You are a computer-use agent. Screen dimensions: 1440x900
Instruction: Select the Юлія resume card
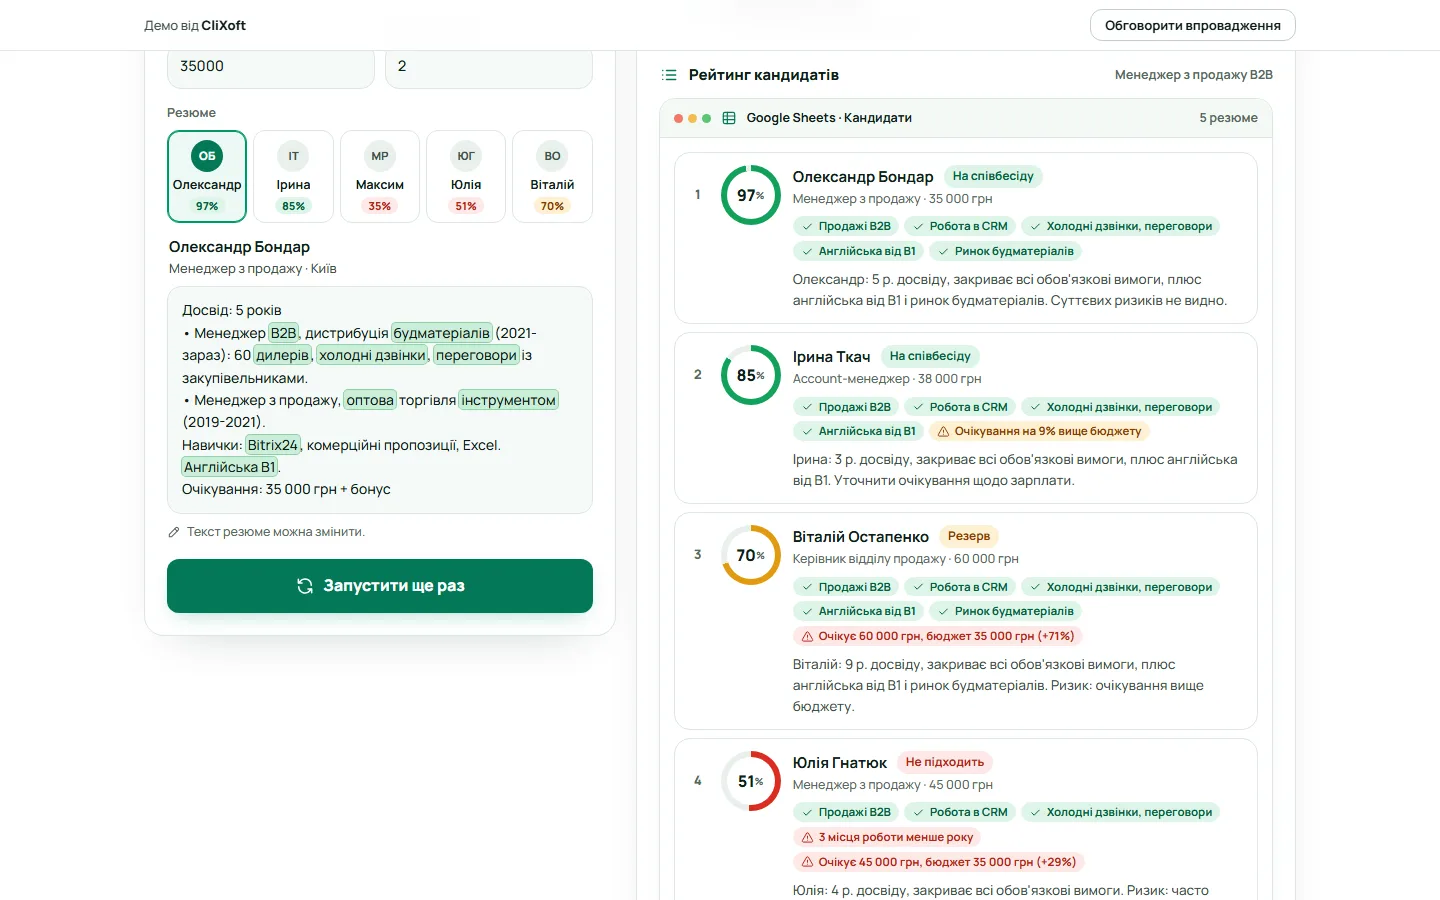(466, 176)
